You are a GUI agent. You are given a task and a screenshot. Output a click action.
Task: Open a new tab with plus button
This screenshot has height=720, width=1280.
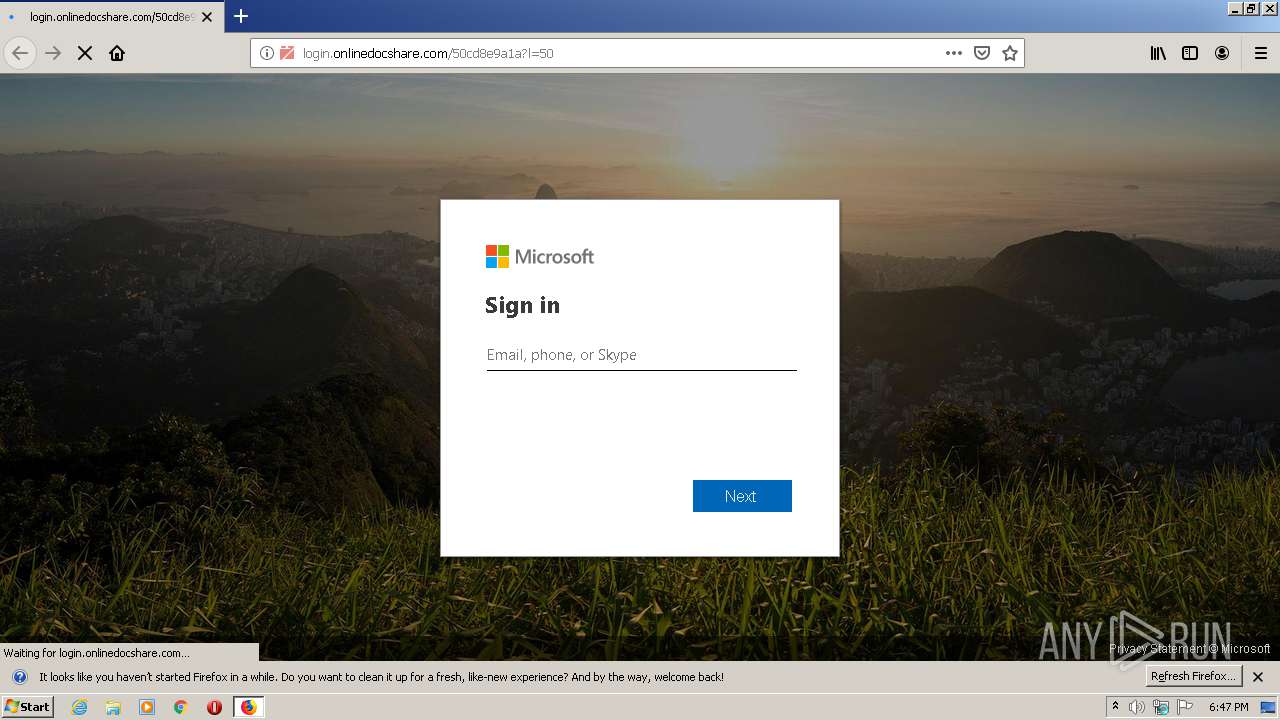pos(241,16)
